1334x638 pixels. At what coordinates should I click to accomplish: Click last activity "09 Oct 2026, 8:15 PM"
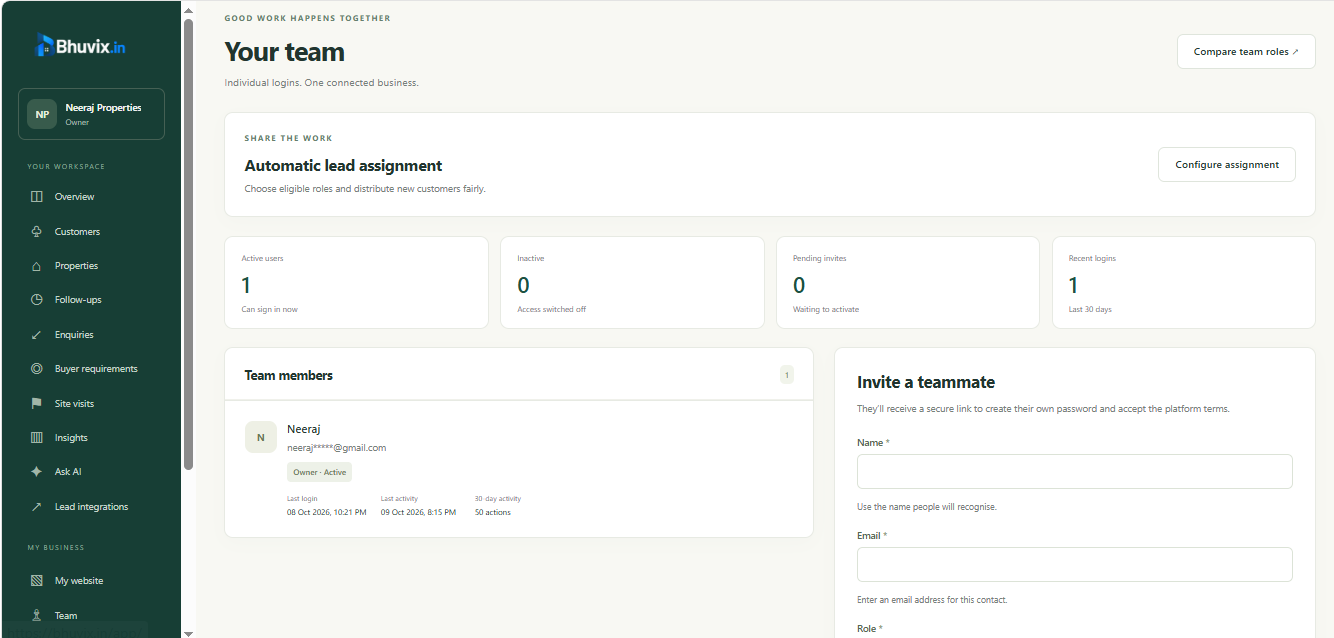[418, 512]
